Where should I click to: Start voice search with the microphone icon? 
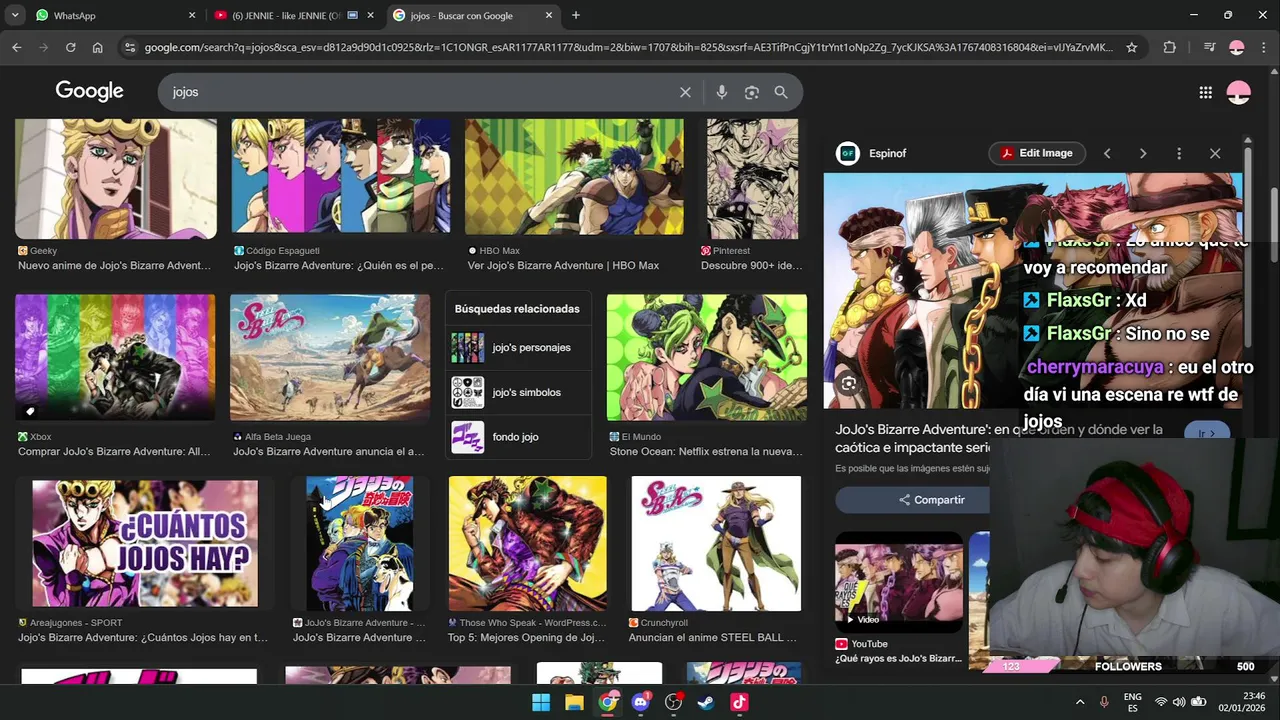pyautogui.click(x=722, y=92)
